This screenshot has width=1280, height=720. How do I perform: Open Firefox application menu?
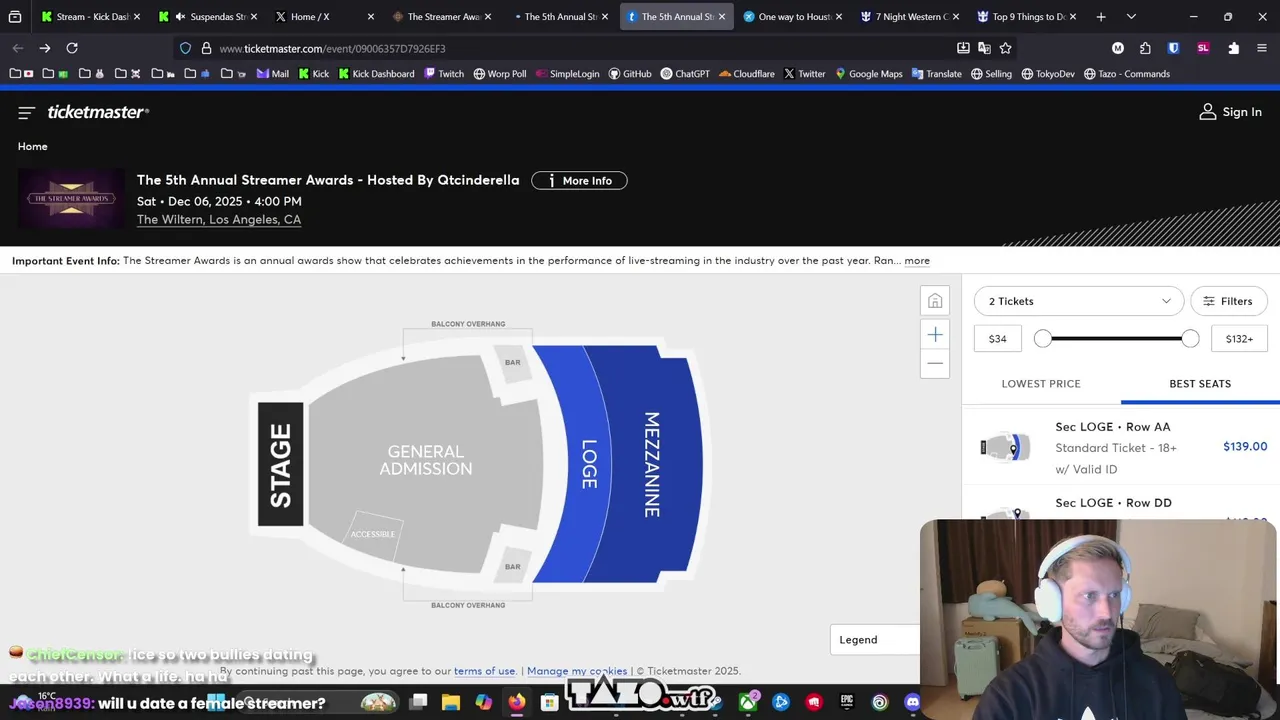tap(1261, 48)
